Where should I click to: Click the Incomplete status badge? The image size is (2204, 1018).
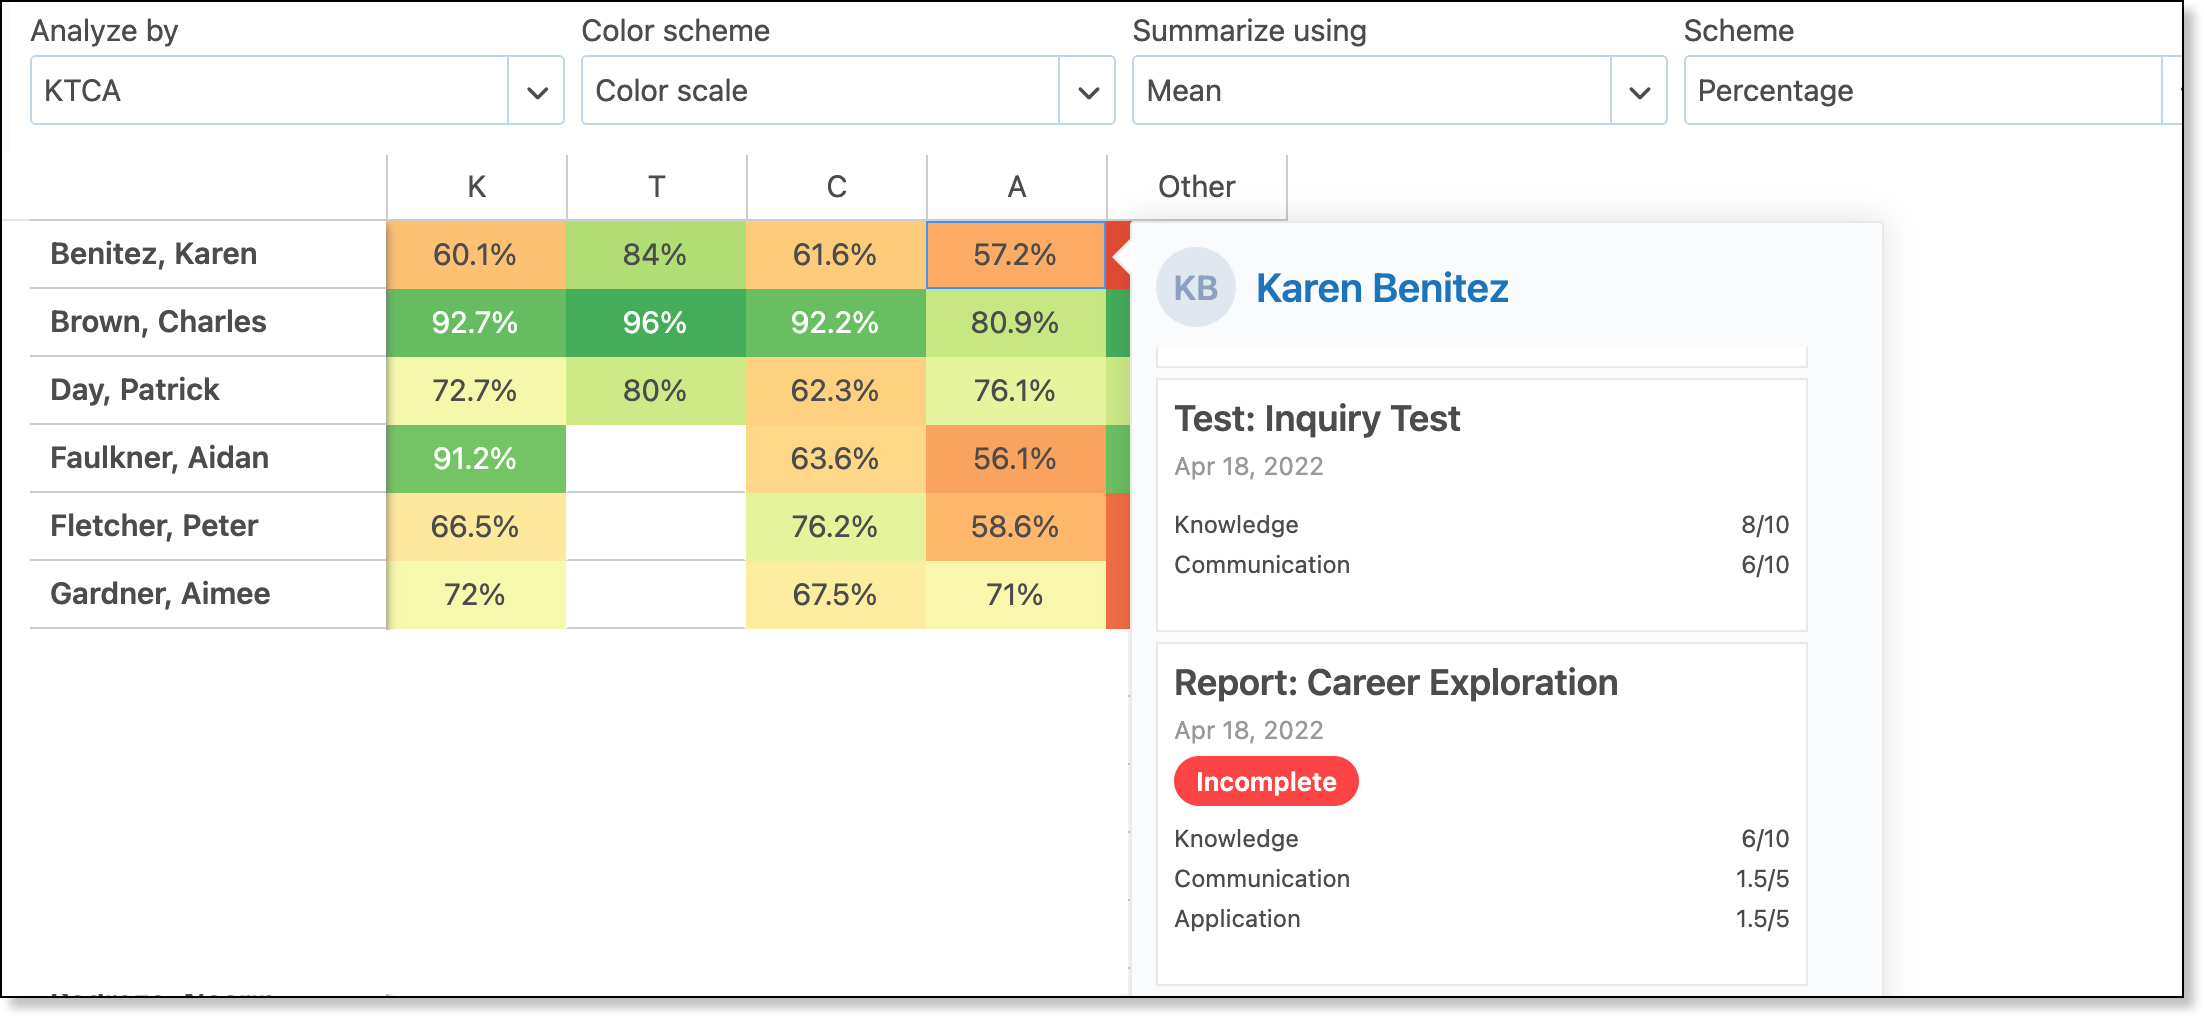(1266, 781)
